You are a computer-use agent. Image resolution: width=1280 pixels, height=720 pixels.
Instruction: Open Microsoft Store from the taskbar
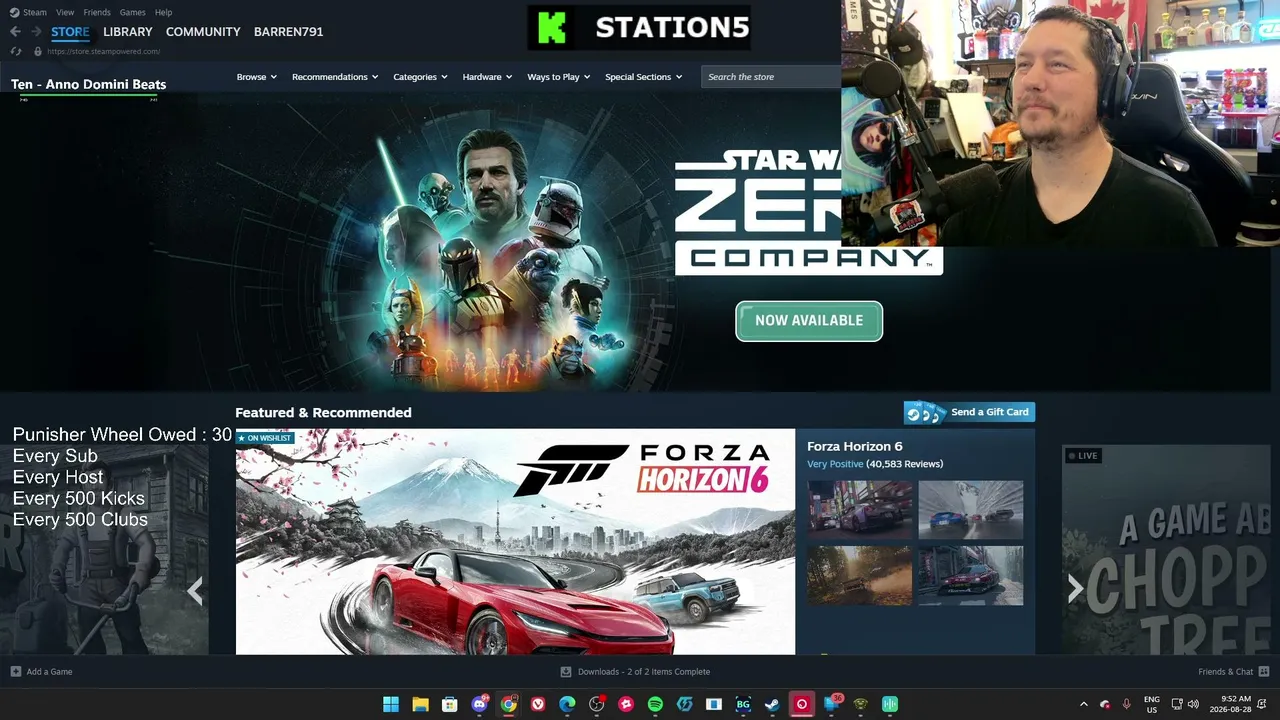450,704
